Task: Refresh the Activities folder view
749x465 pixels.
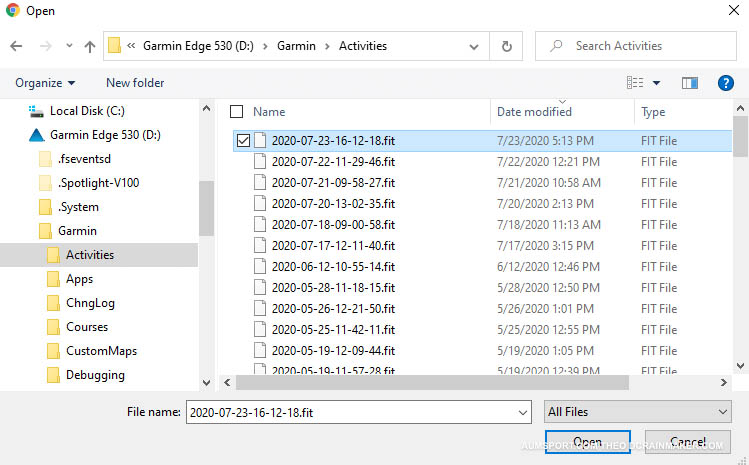Action: point(506,46)
